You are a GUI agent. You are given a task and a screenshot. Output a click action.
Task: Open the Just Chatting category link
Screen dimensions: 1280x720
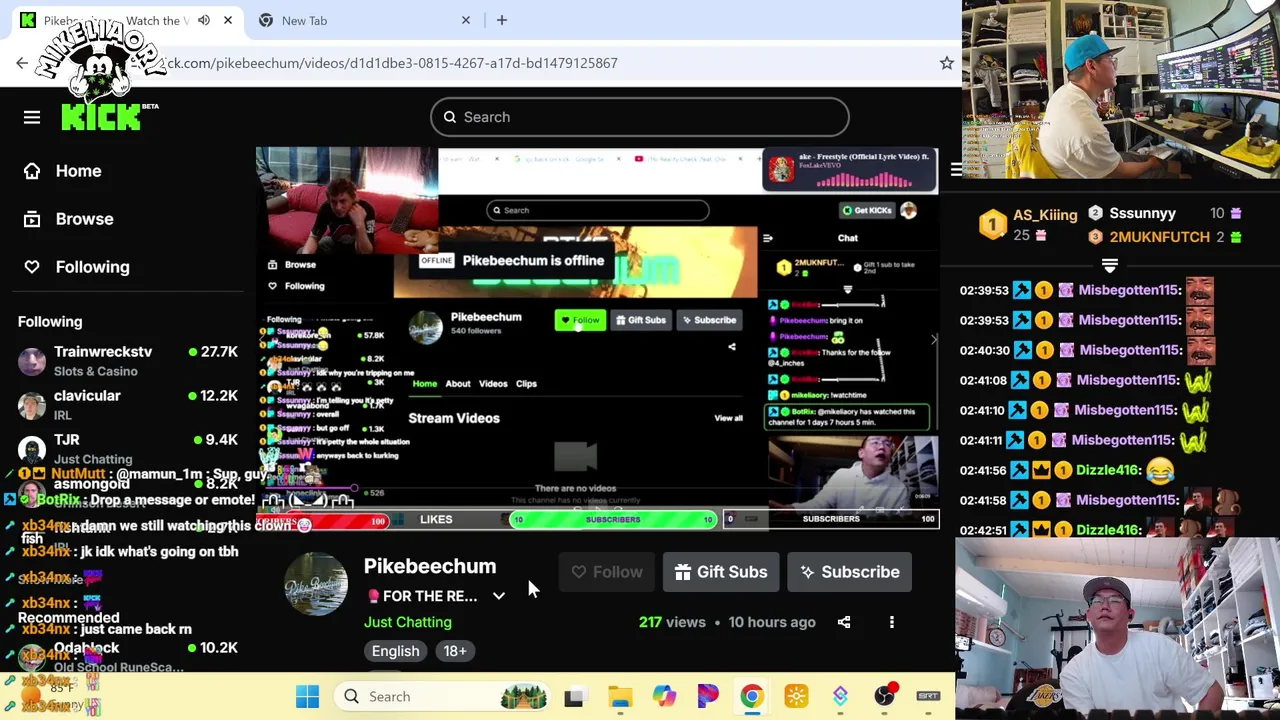point(408,622)
